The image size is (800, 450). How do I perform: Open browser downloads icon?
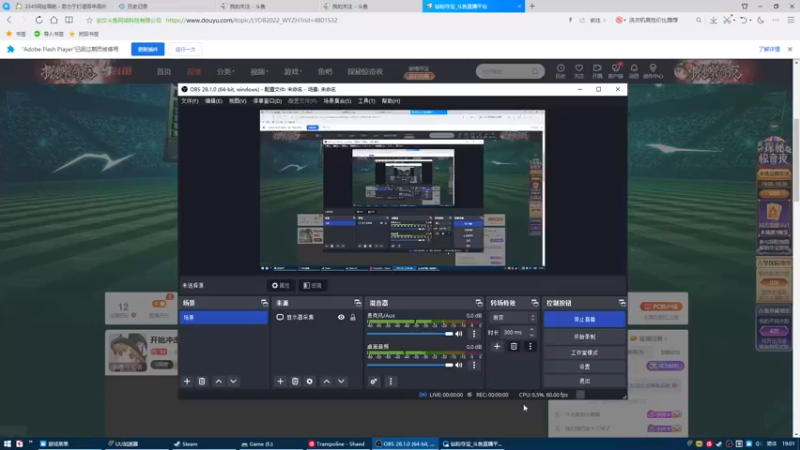pos(713,20)
